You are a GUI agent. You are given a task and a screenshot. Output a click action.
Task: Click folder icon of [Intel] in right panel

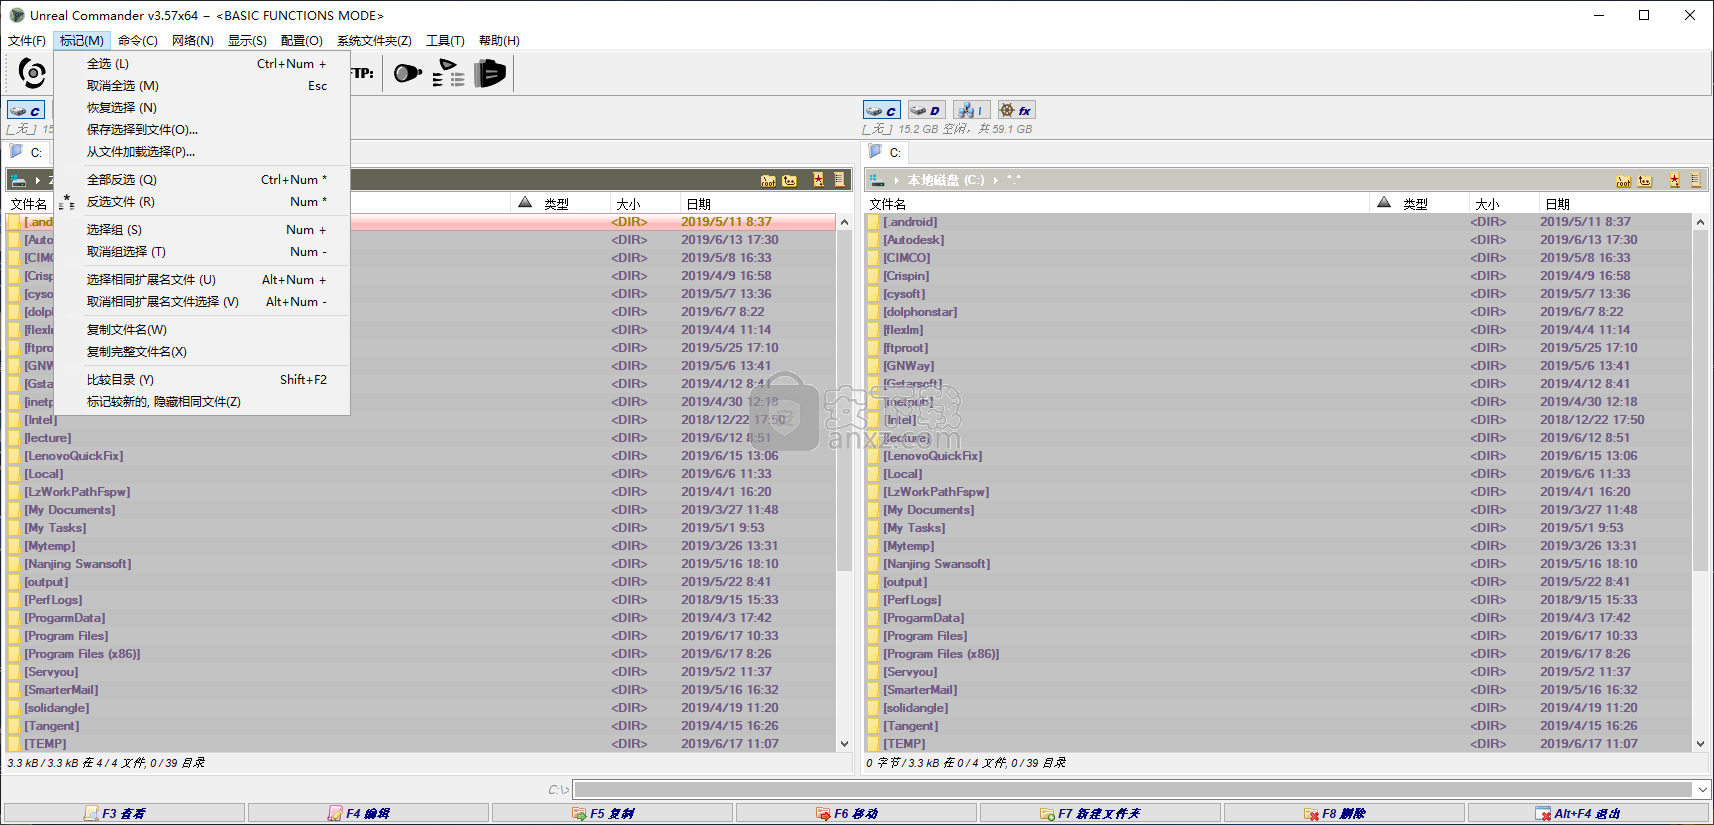pyautogui.click(x=873, y=420)
